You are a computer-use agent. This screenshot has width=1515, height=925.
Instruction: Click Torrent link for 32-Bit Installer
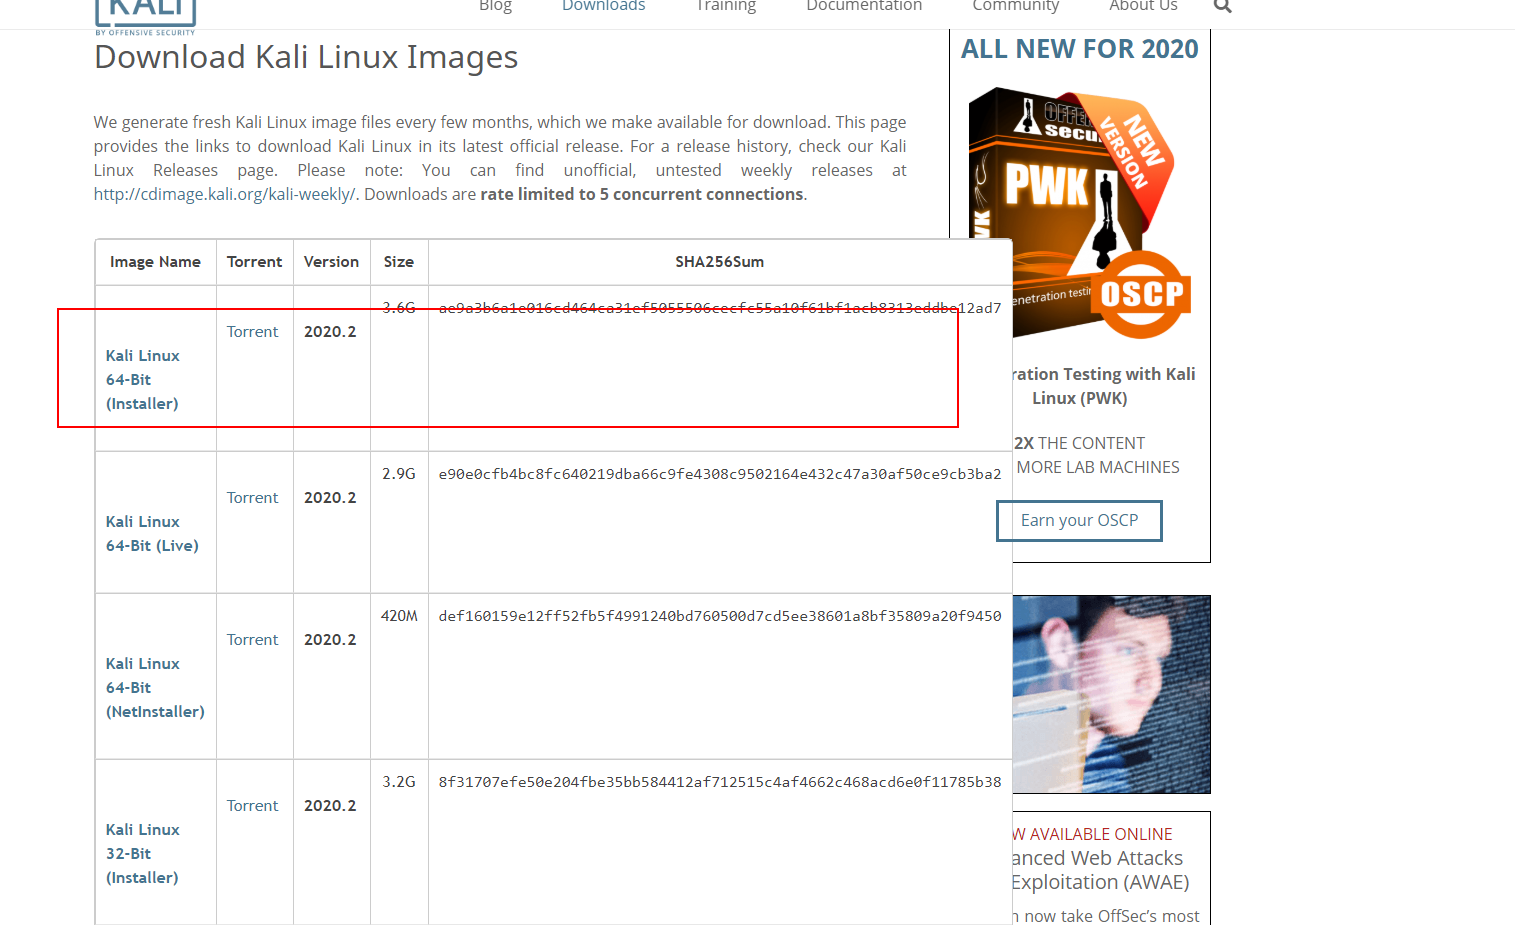click(252, 806)
